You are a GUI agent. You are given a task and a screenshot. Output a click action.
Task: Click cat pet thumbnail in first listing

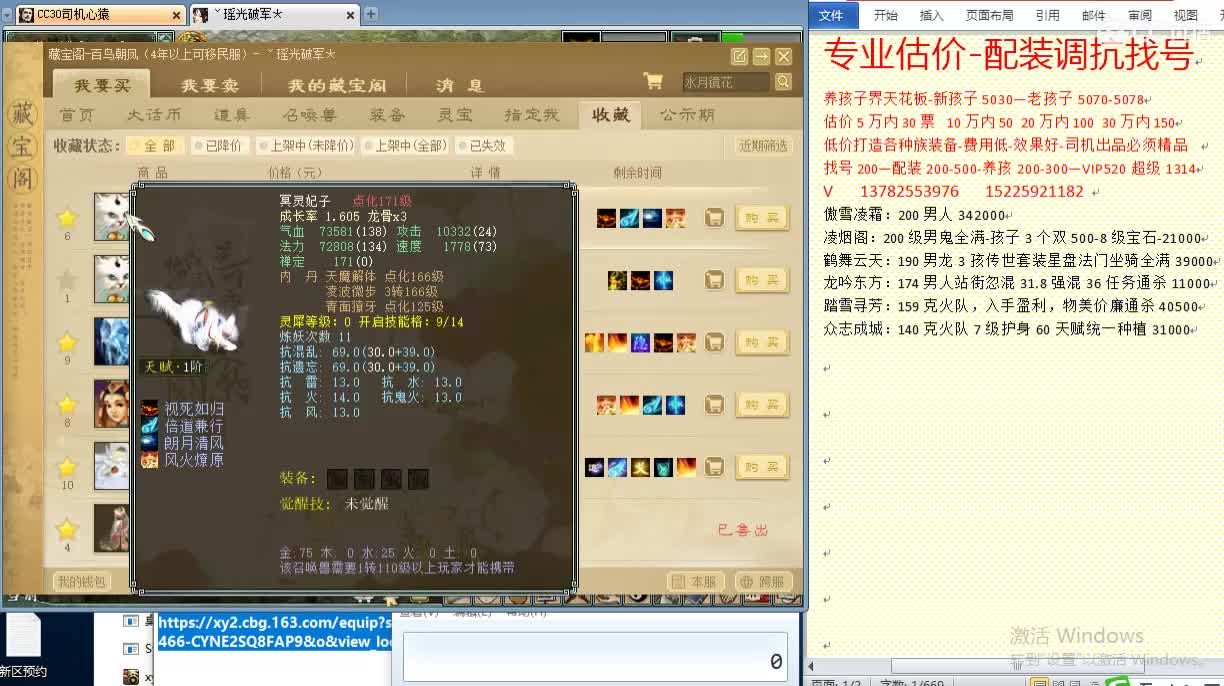click(113, 217)
